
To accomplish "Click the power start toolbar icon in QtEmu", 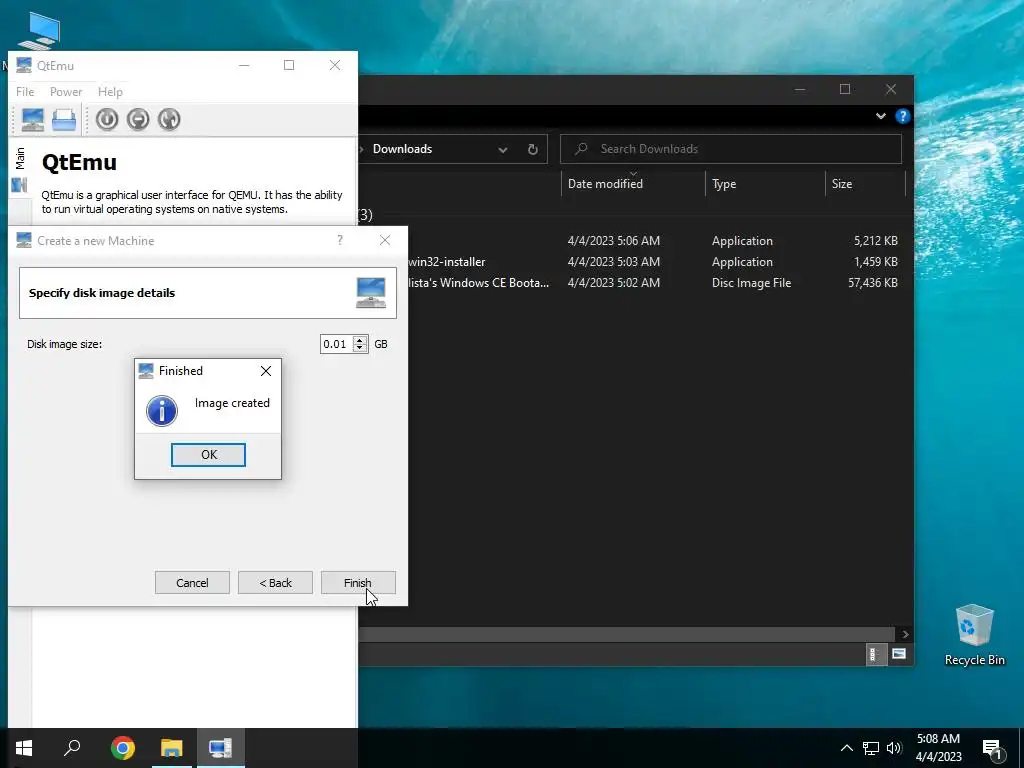I will 107,120.
